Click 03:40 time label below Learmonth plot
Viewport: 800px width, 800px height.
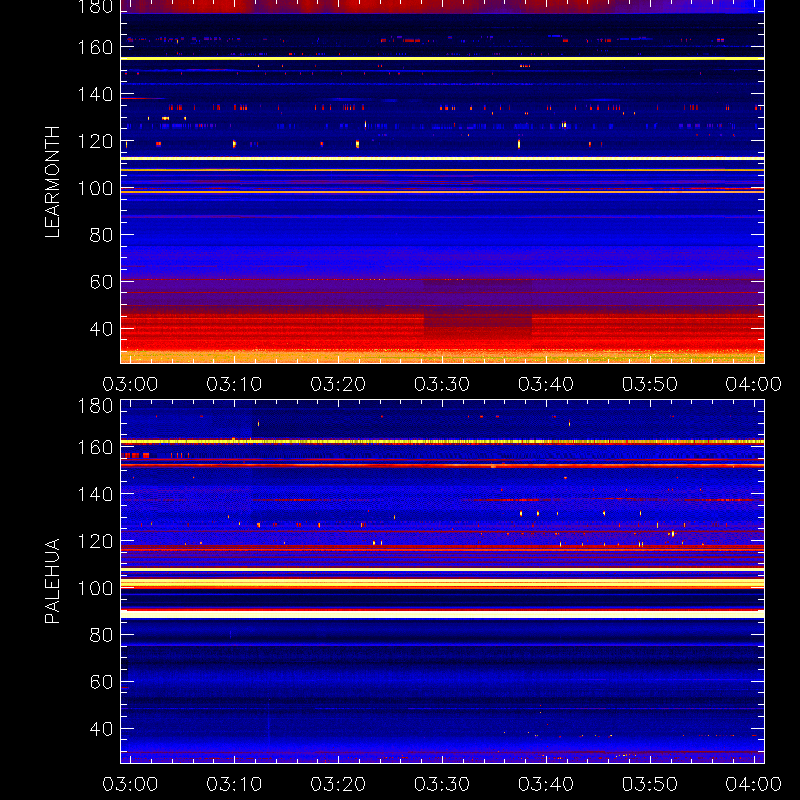coord(546,384)
